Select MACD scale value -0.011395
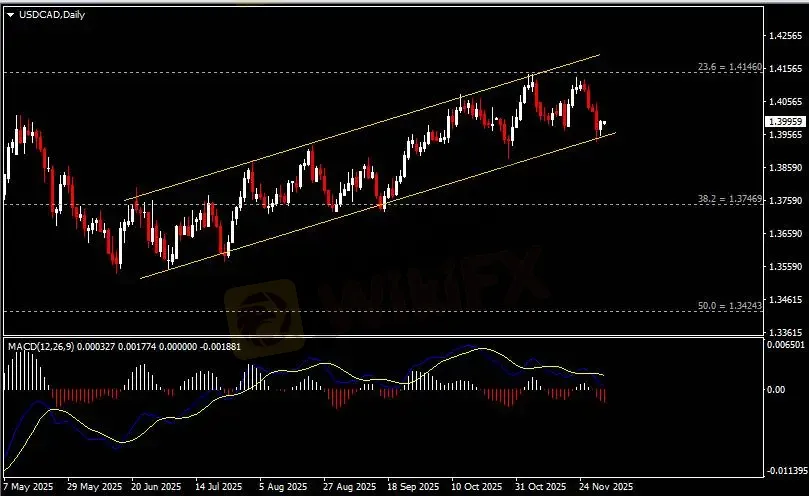Image resolution: width=809 pixels, height=496 pixels. tap(787, 471)
